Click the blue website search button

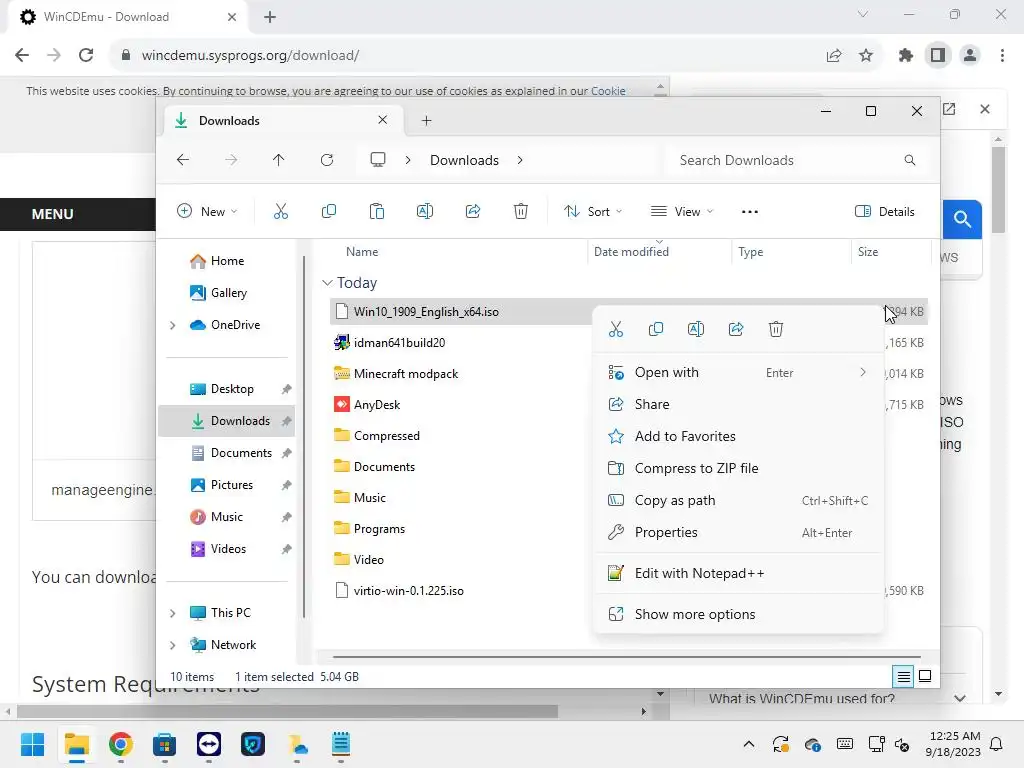coord(962,219)
